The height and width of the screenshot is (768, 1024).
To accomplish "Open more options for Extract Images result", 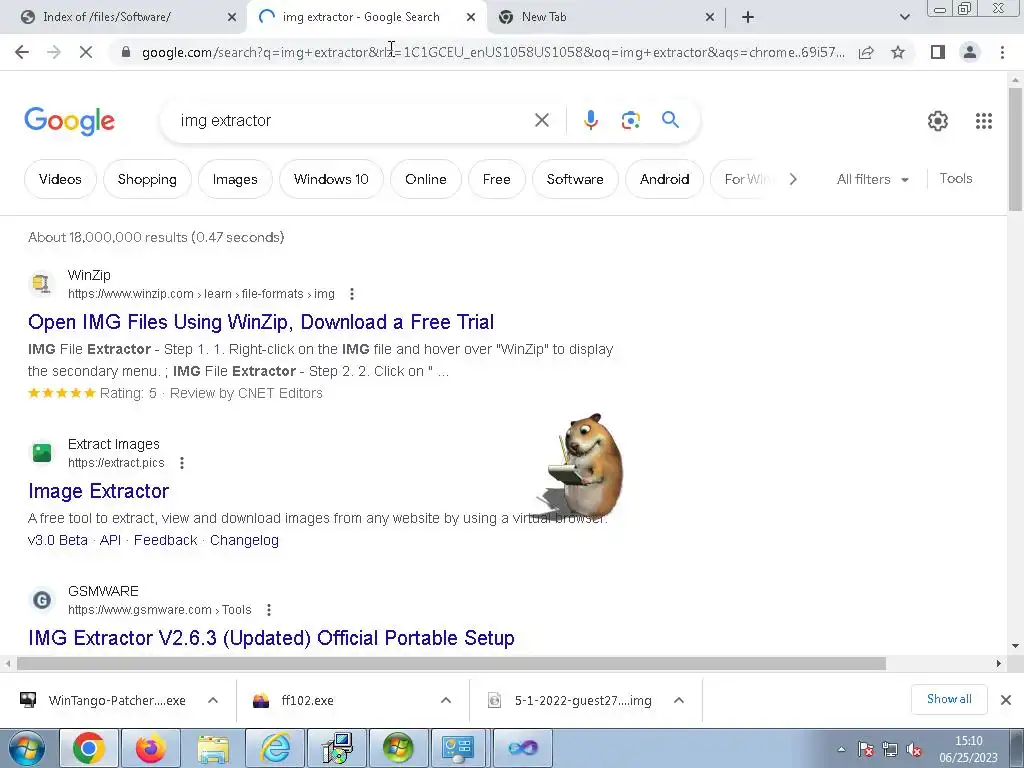I will click(x=182, y=463).
